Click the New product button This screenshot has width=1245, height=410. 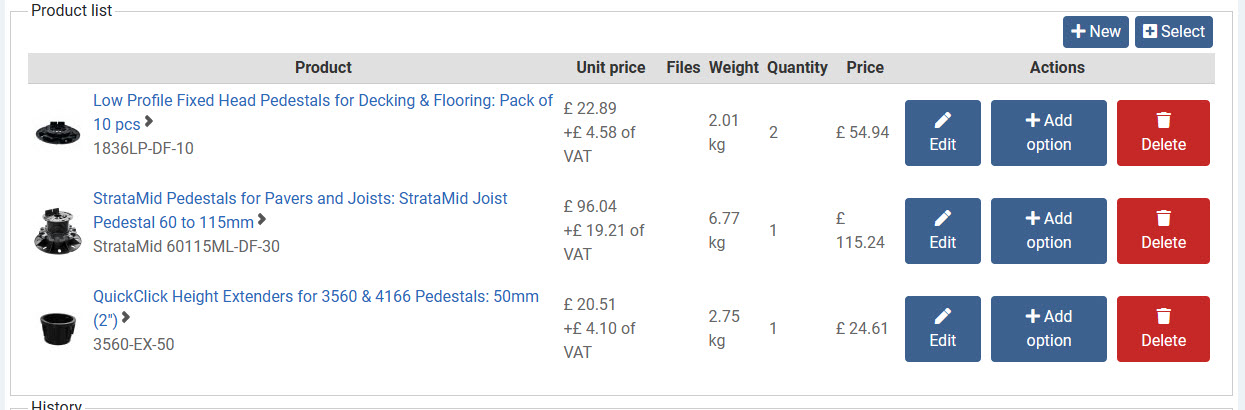(1095, 31)
